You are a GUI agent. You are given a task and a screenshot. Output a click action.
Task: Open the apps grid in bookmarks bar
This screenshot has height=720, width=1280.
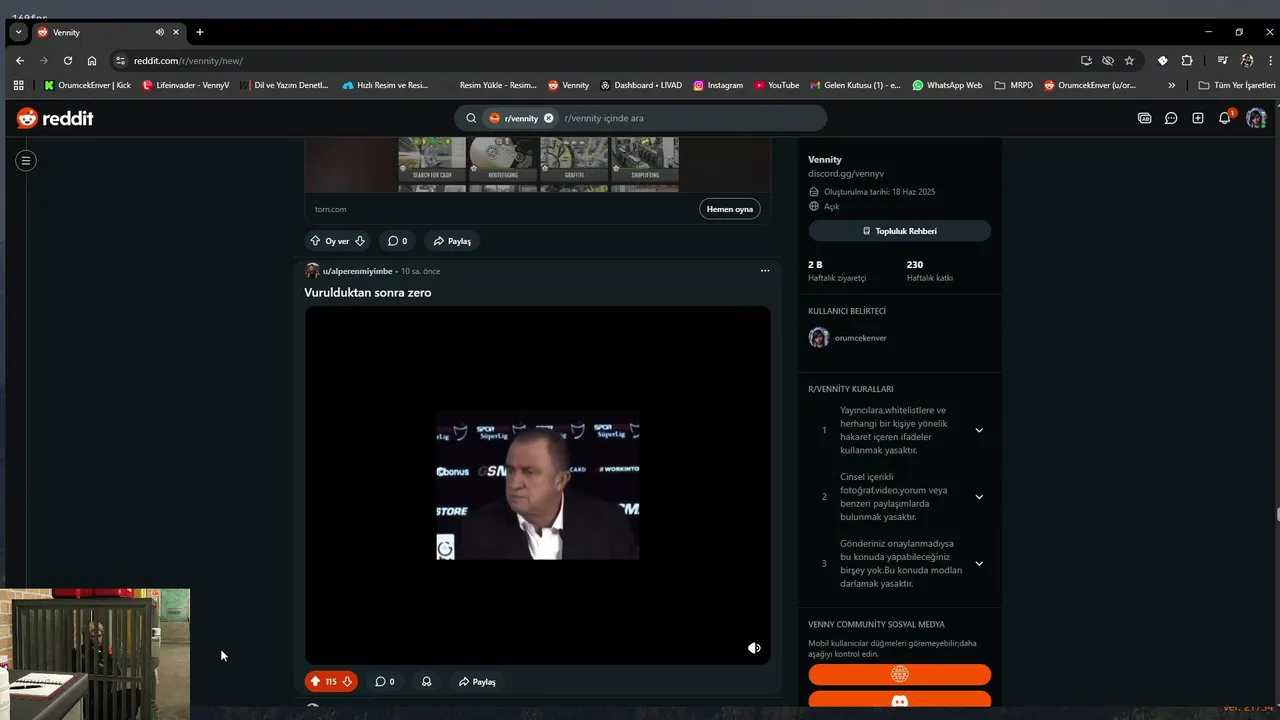click(x=18, y=85)
